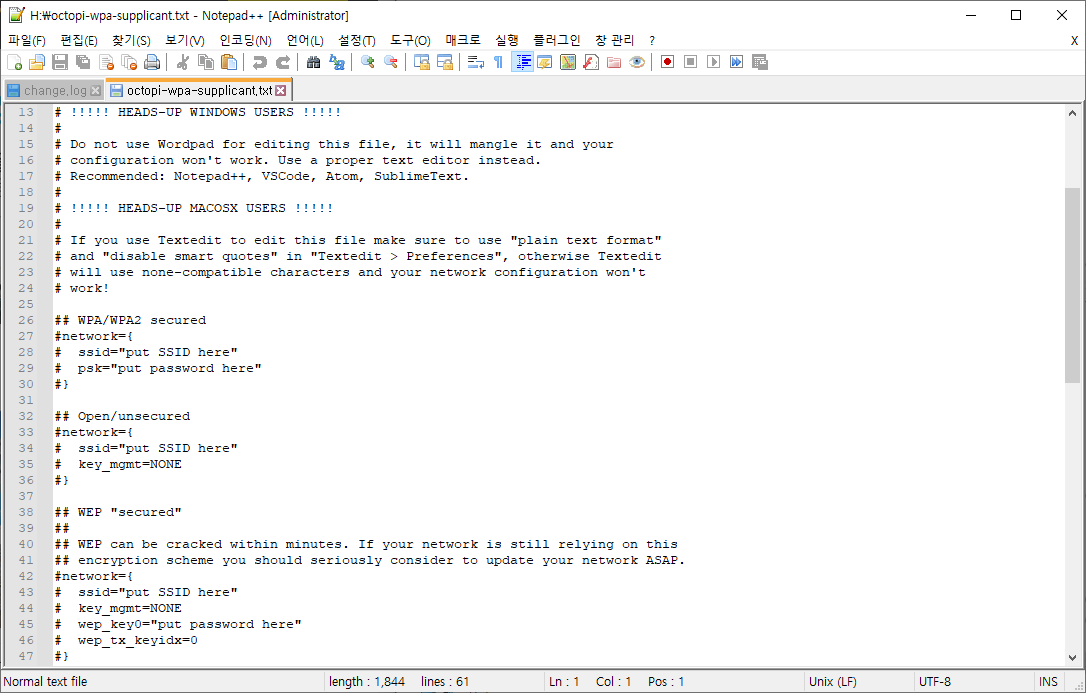The image size is (1086, 693).
Task: Undo the last action via toolbar
Action: click(260, 62)
